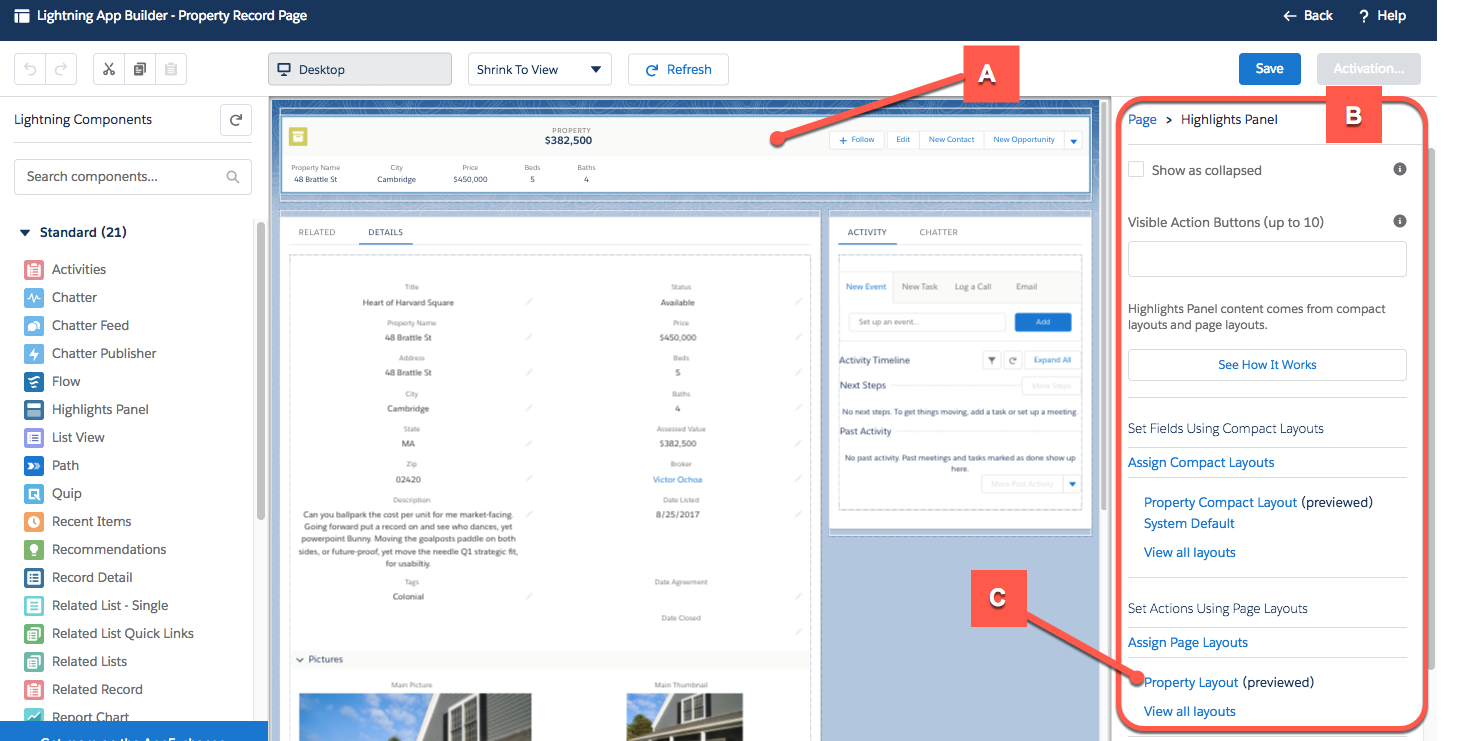The width and height of the screenshot is (1474, 741).
Task: Open the Assign Compact Layouts link
Action: tap(1201, 462)
